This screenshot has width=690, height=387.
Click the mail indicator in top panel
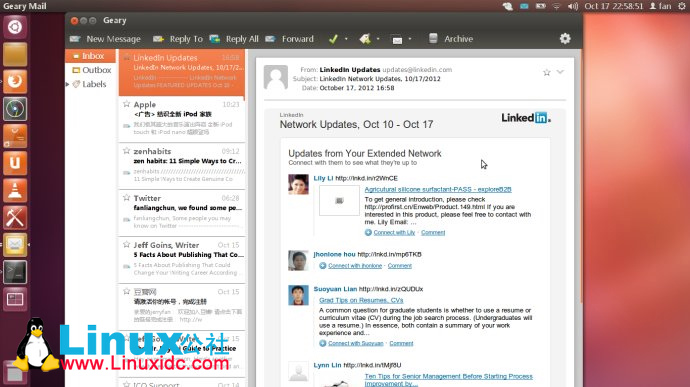524,6
